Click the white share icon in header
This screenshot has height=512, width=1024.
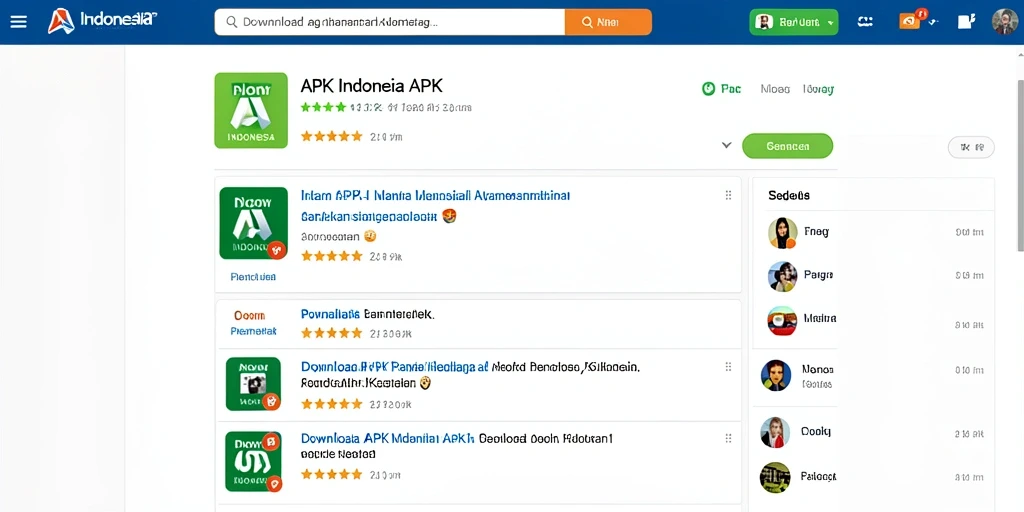(966, 22)
